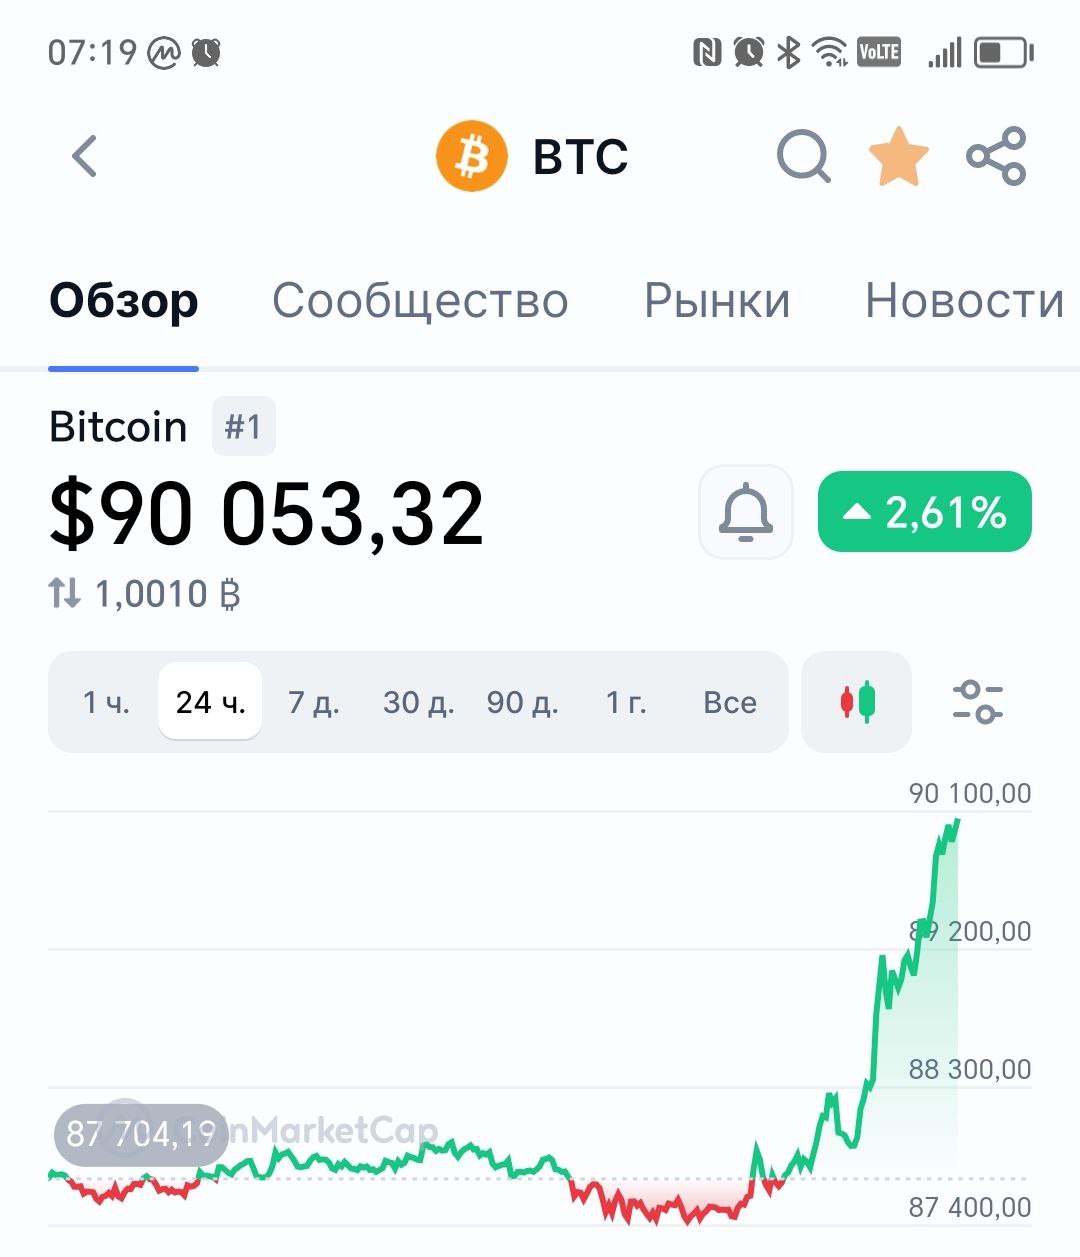Image resolution: width=1080 pixels, height=1257 pixels.
Task: Select 1 ч. time range
Action: tap(106, 702)
